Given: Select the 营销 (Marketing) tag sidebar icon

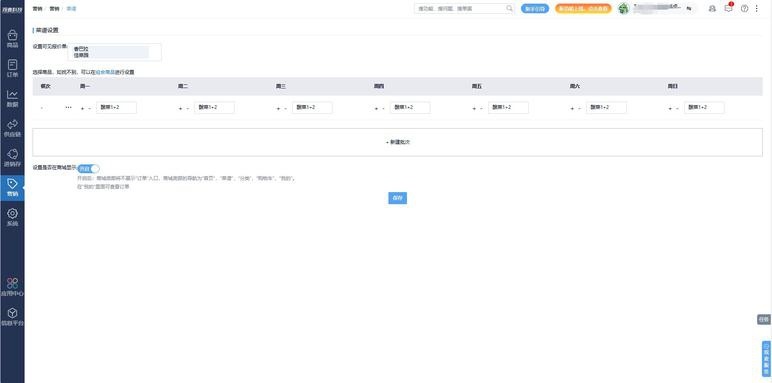Looking at the screenshot, I should (12, 184).
